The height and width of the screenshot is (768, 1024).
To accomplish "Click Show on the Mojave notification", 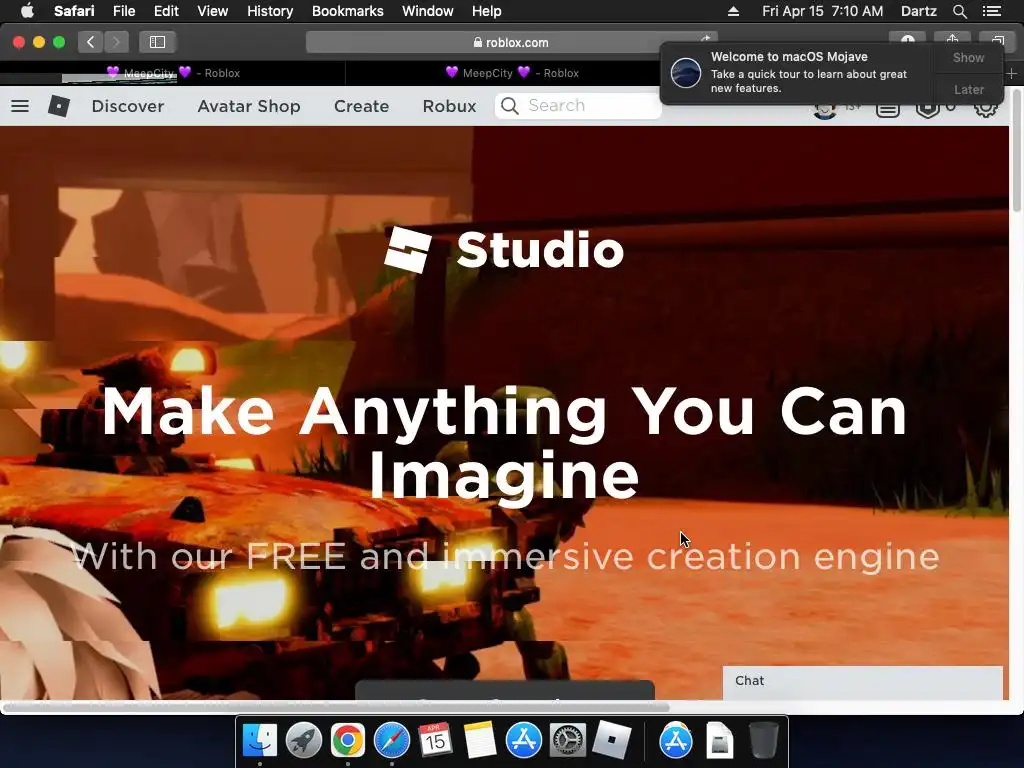I will click(x=968, y=57).
